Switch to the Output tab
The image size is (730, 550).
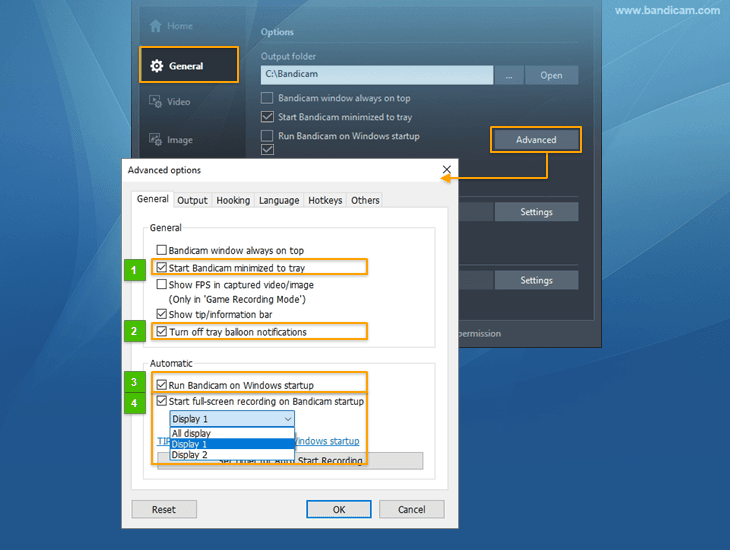point(192,200)
